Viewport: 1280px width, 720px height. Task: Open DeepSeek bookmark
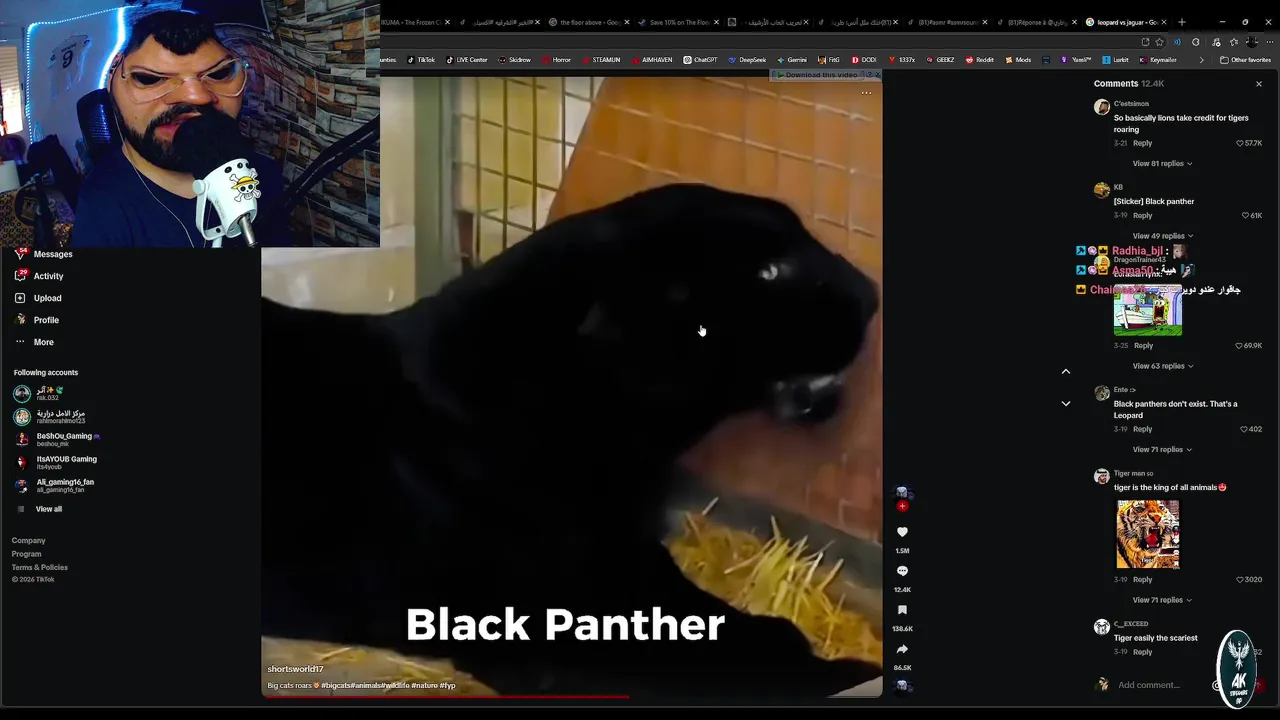746,60
